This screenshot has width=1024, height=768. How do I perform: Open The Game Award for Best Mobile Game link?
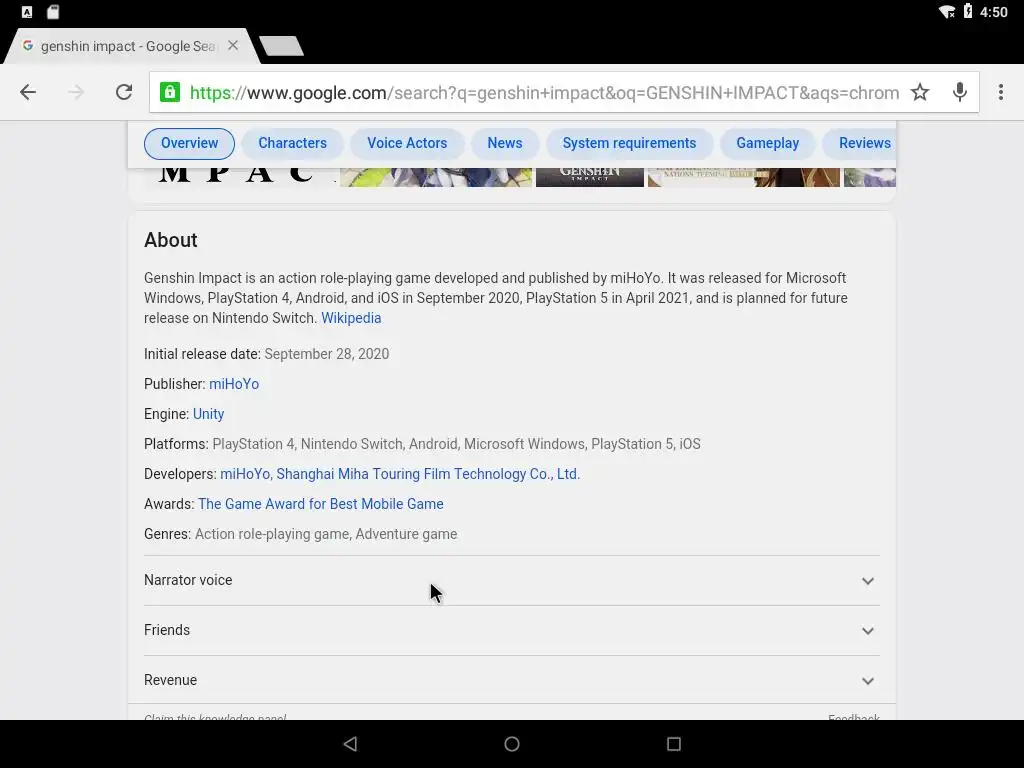(321, 504)
